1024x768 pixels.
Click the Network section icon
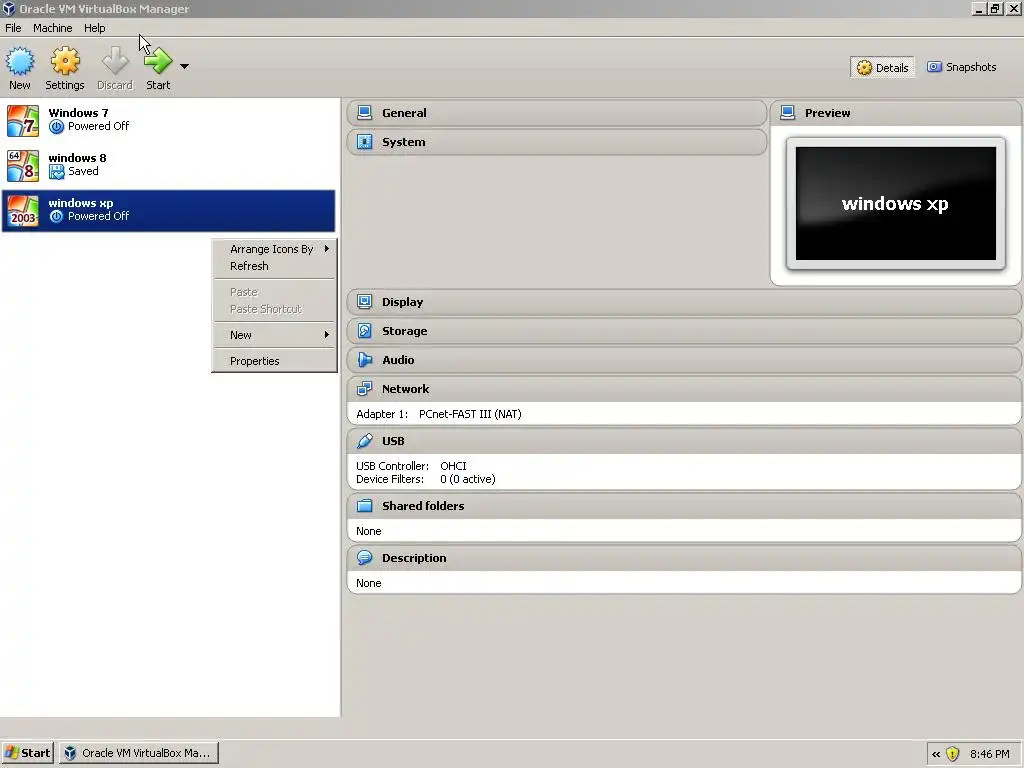(364, 389)
